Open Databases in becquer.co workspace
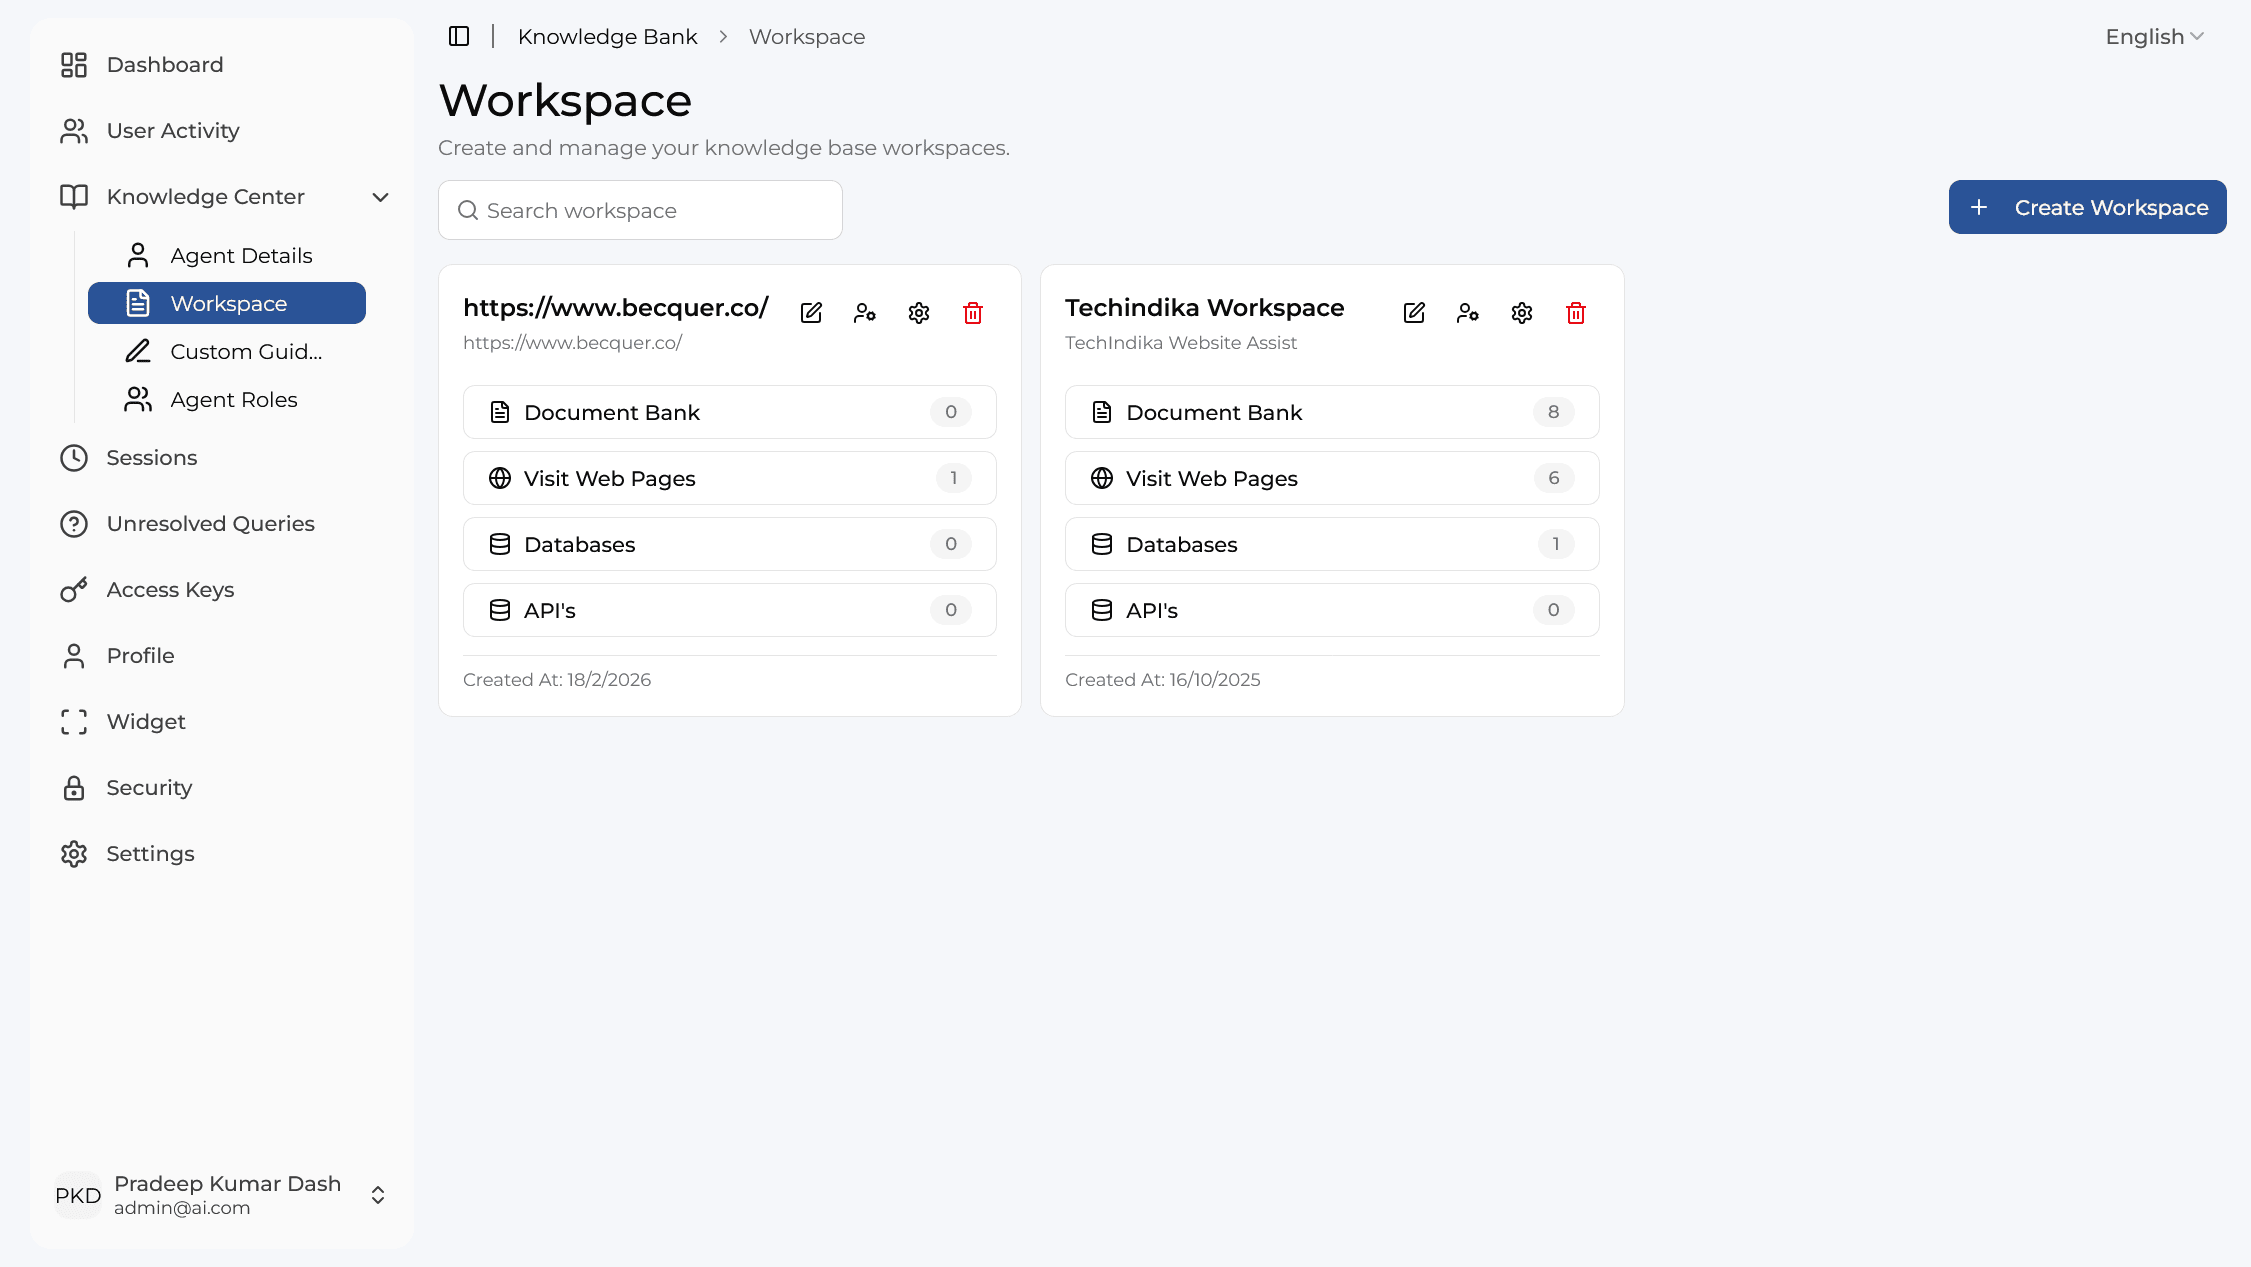This screenshot has height=1267, width=2251. point(730,544)
